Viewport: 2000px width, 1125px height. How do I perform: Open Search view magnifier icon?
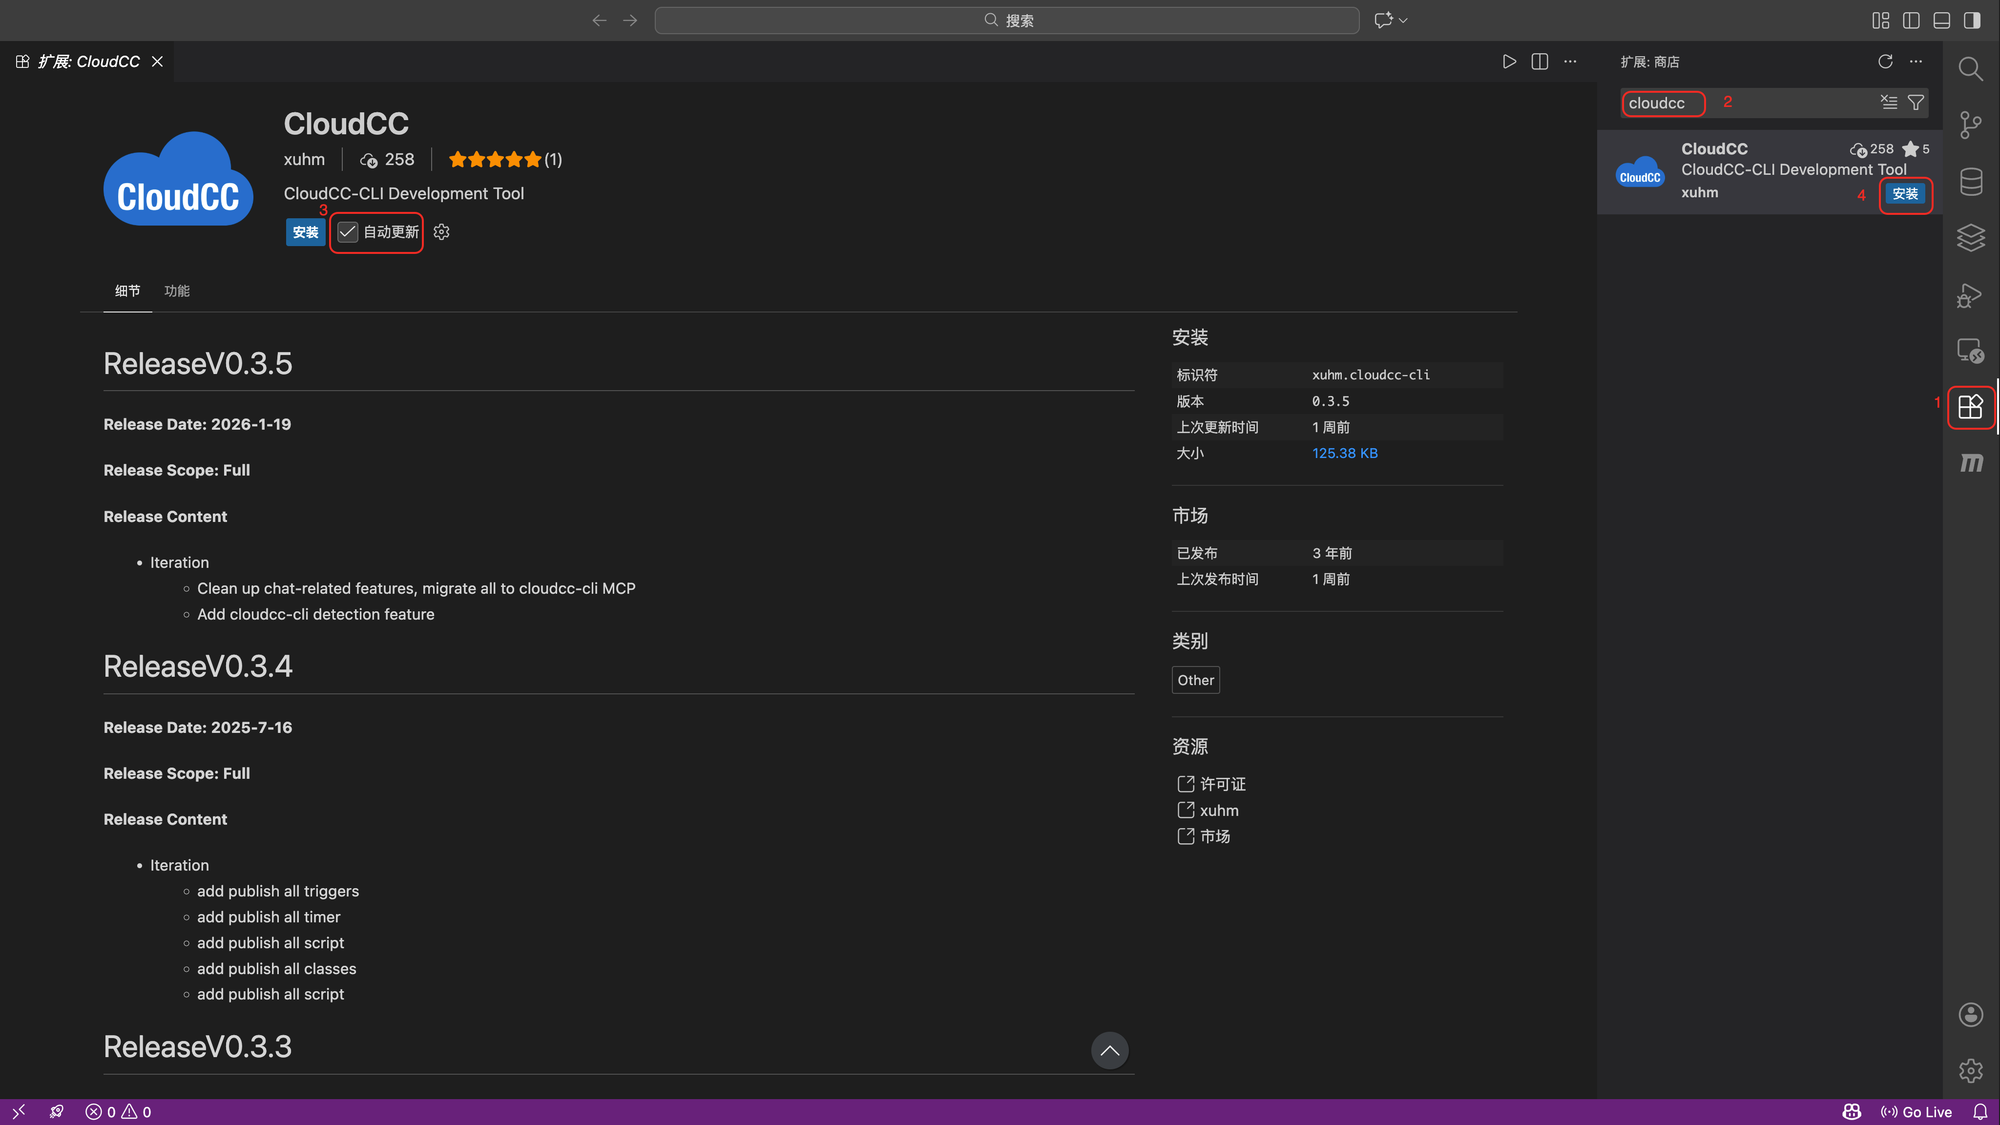1970,69
